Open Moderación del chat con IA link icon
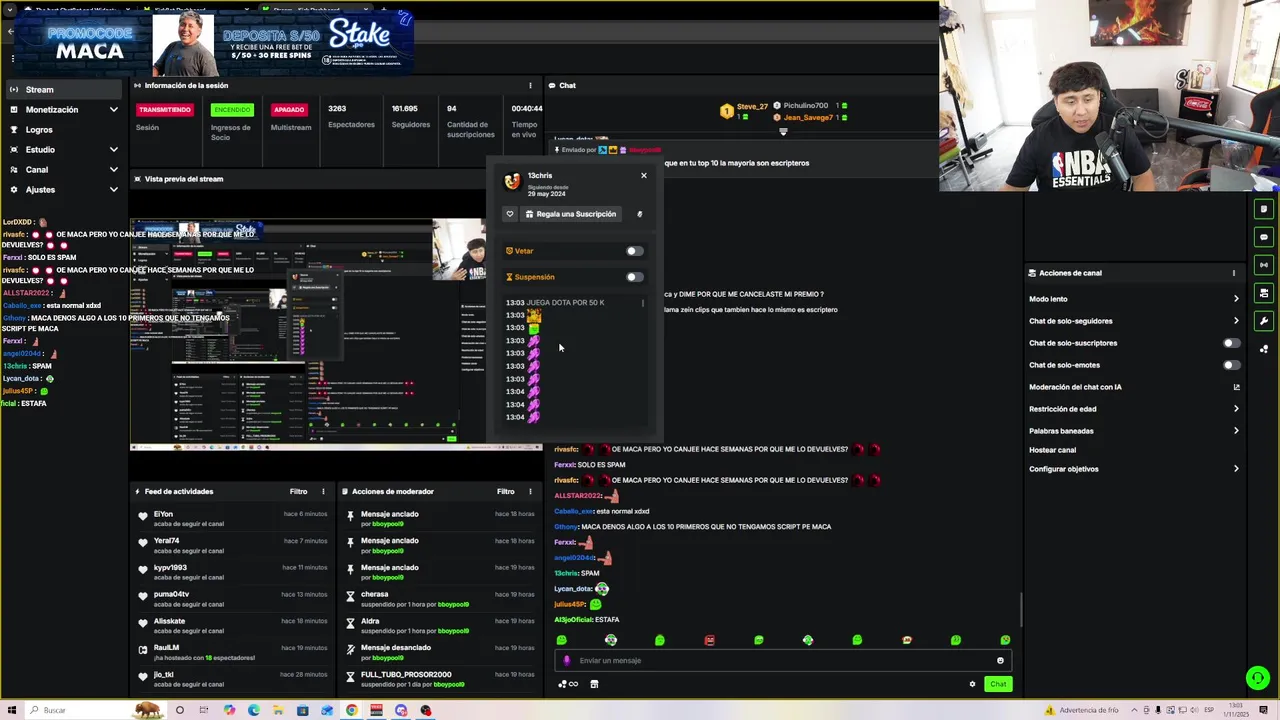 [1236, 387]
